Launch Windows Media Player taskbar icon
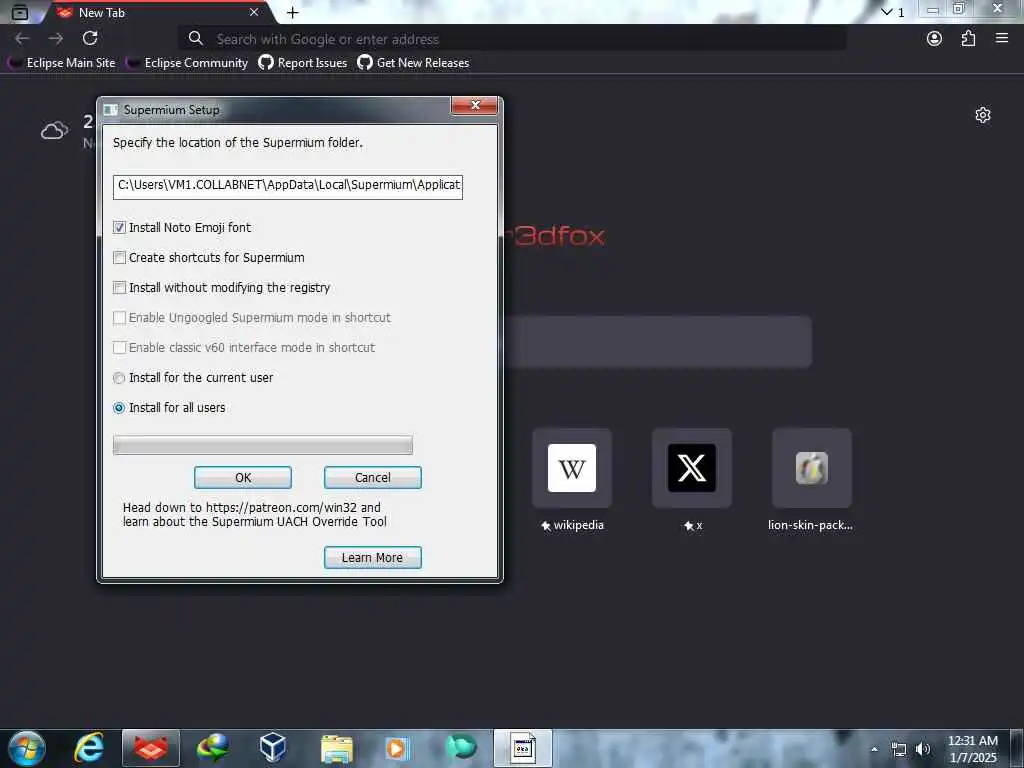The height and width of the screenshot is (768, 1024). [396, 748]
